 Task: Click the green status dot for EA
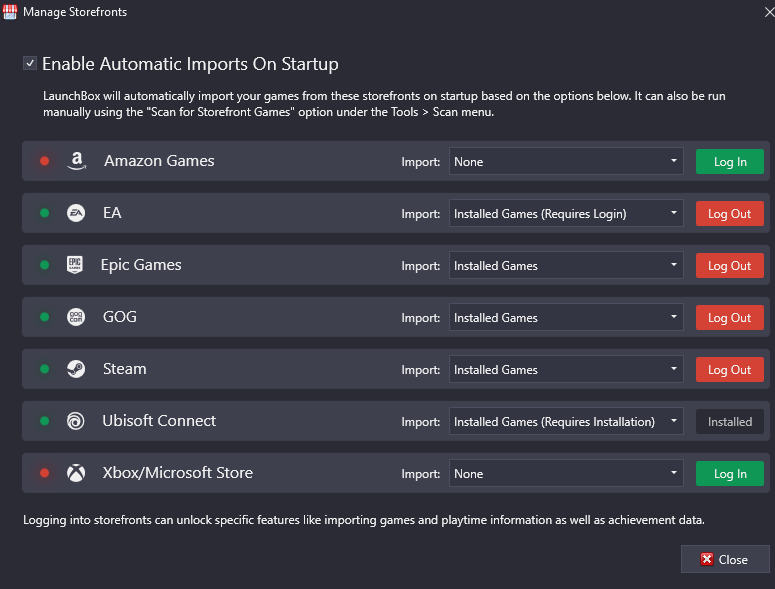point(44,213)
